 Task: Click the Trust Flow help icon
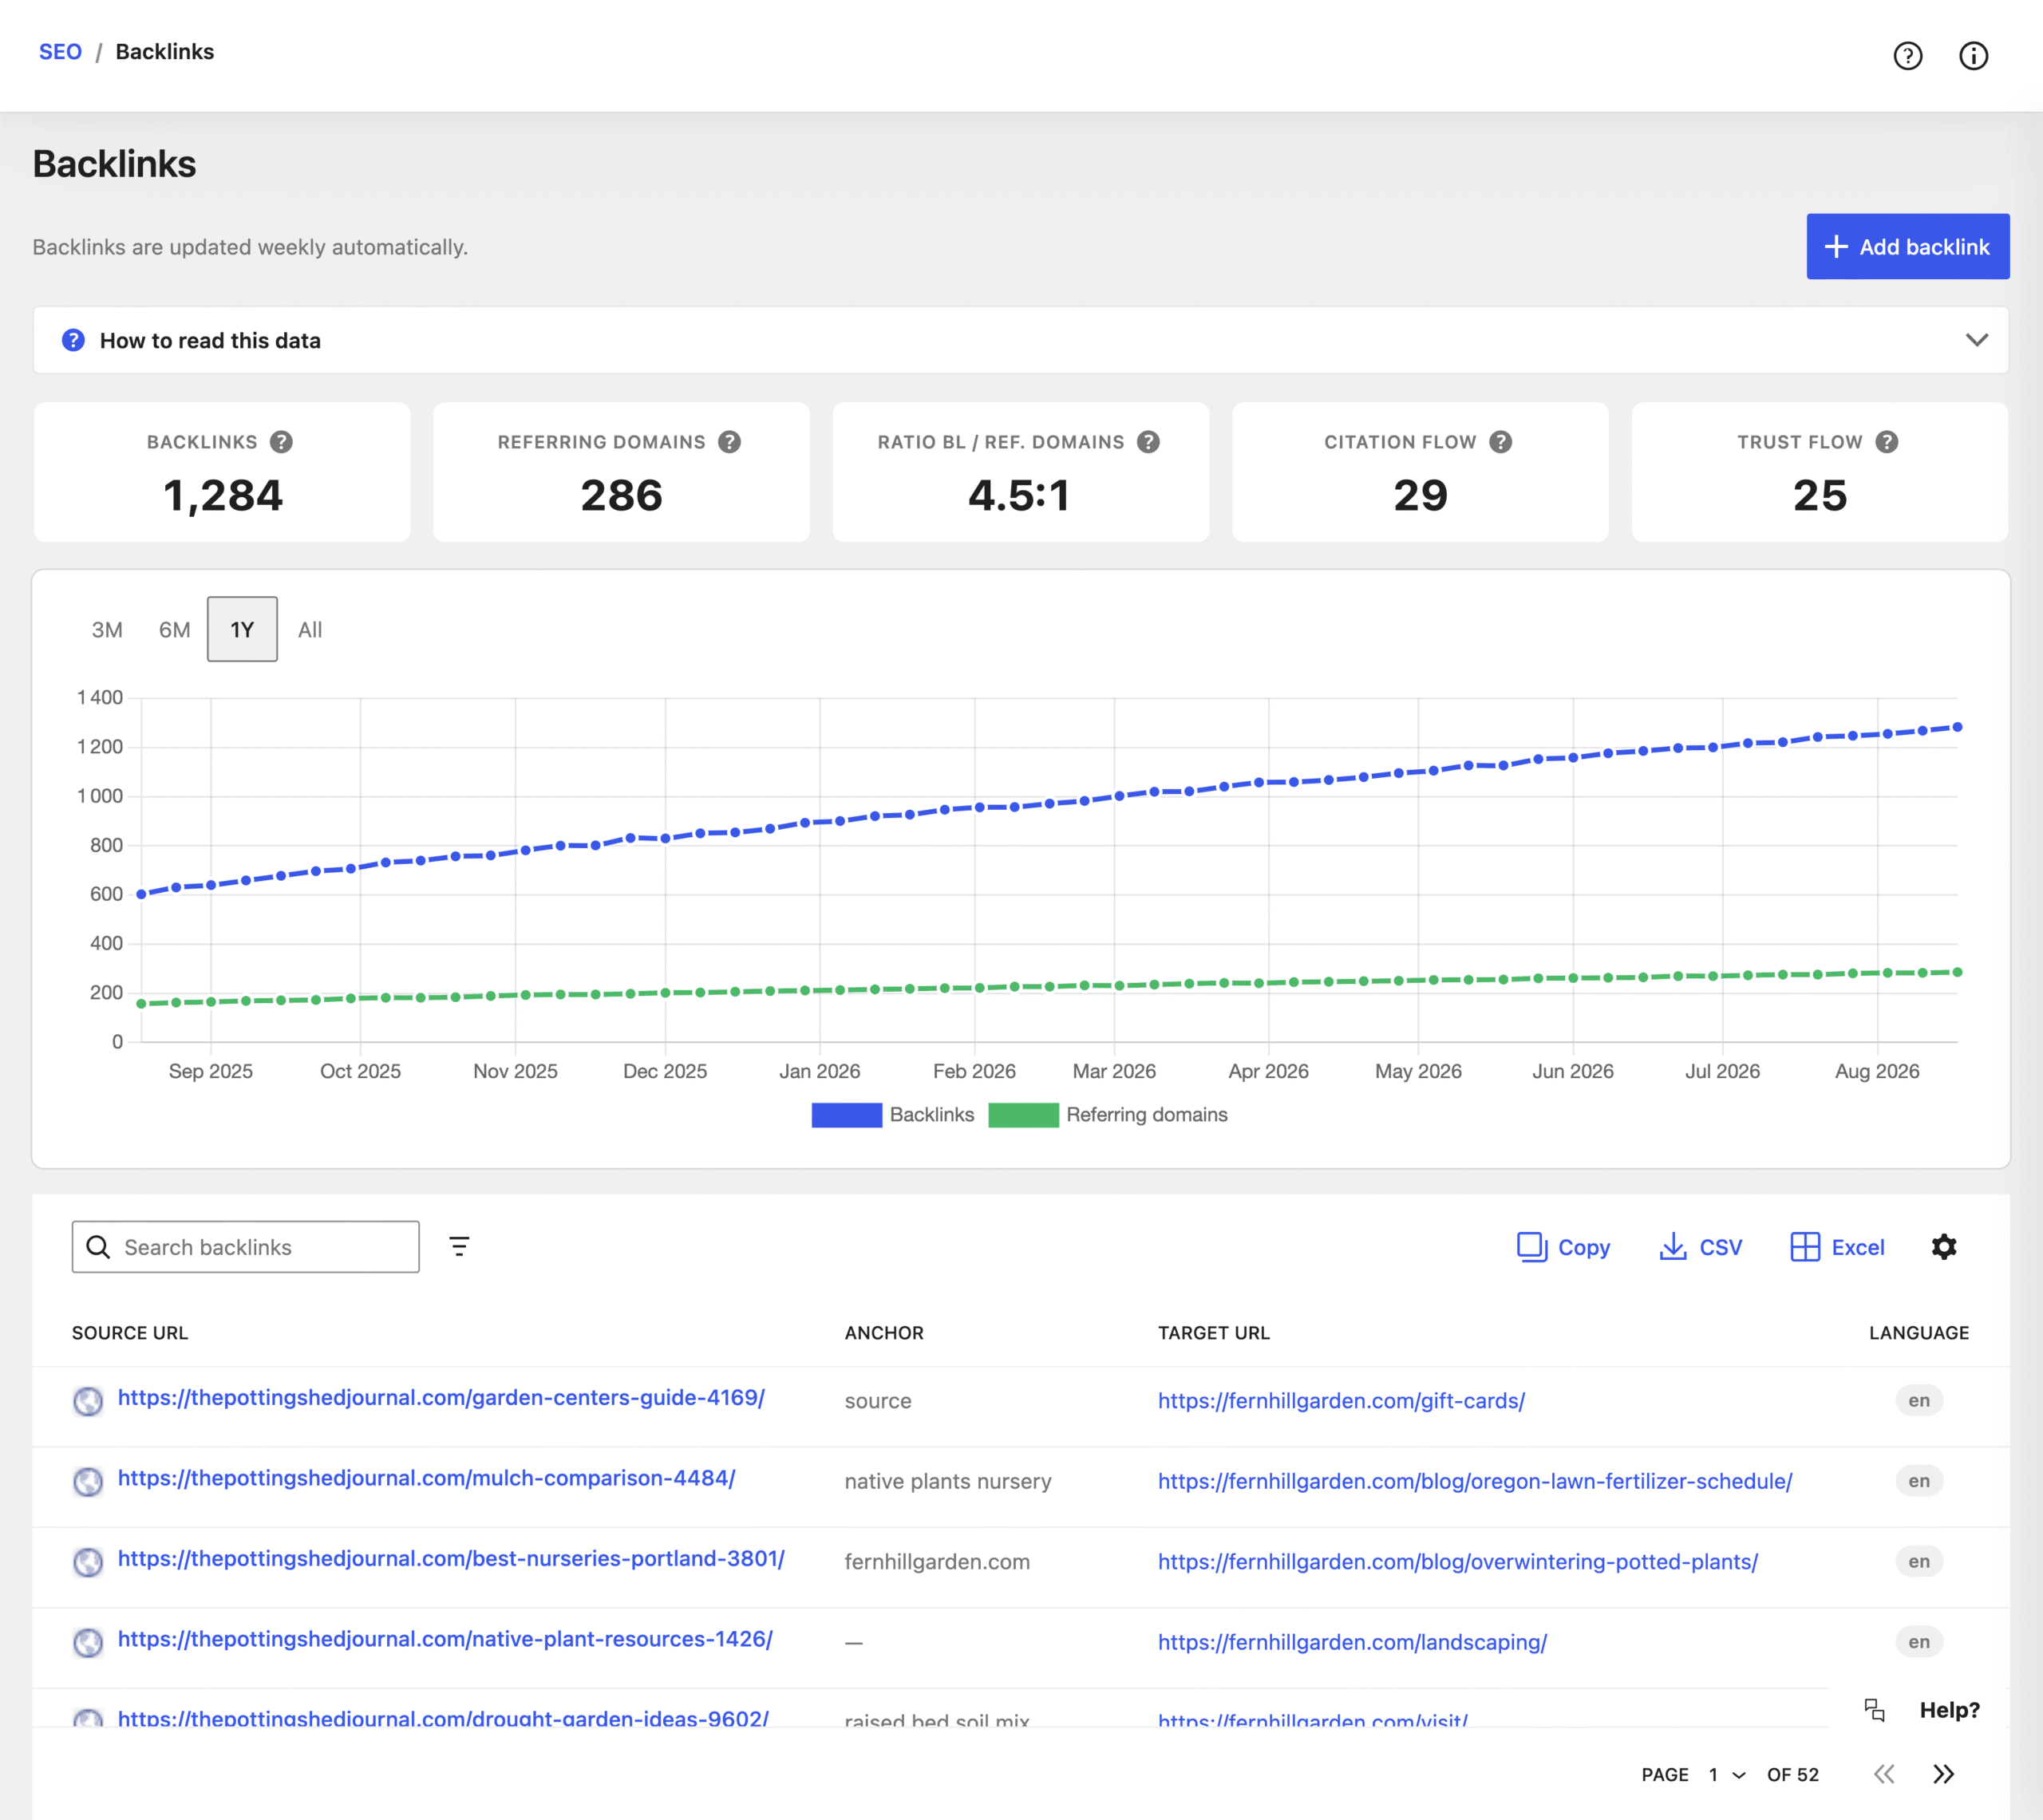tap(1887, 442)
